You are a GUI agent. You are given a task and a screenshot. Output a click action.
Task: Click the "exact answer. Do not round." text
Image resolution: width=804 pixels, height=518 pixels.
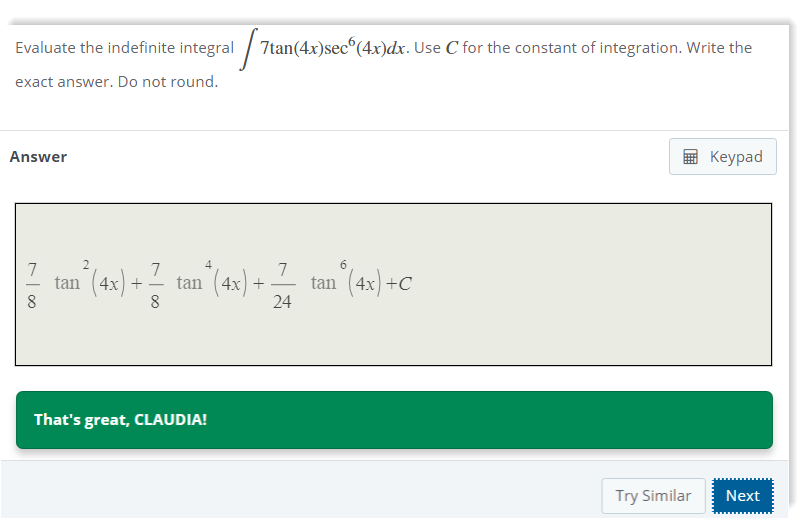[116, 82]
